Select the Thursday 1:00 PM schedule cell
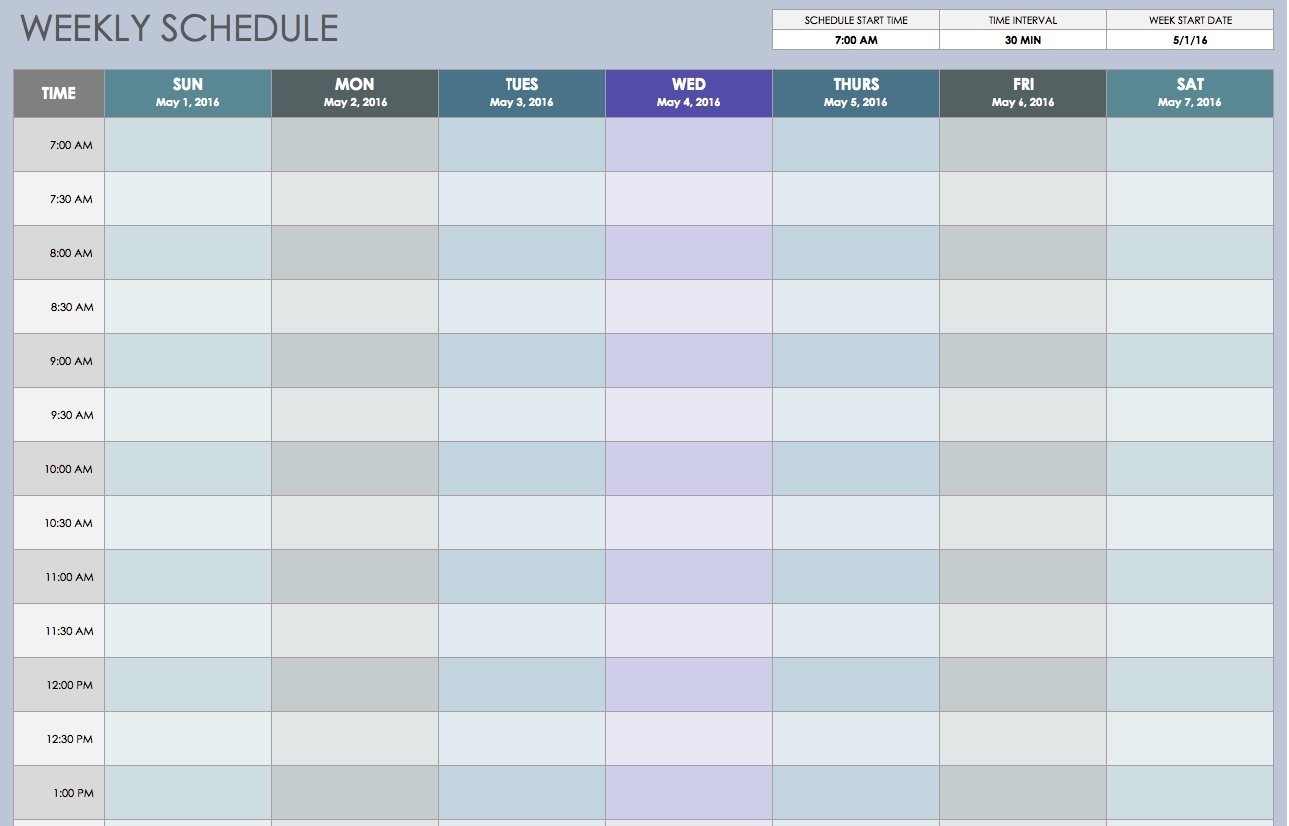Image resolution: width=1289 pixels, height=826 pixels. 855,793
